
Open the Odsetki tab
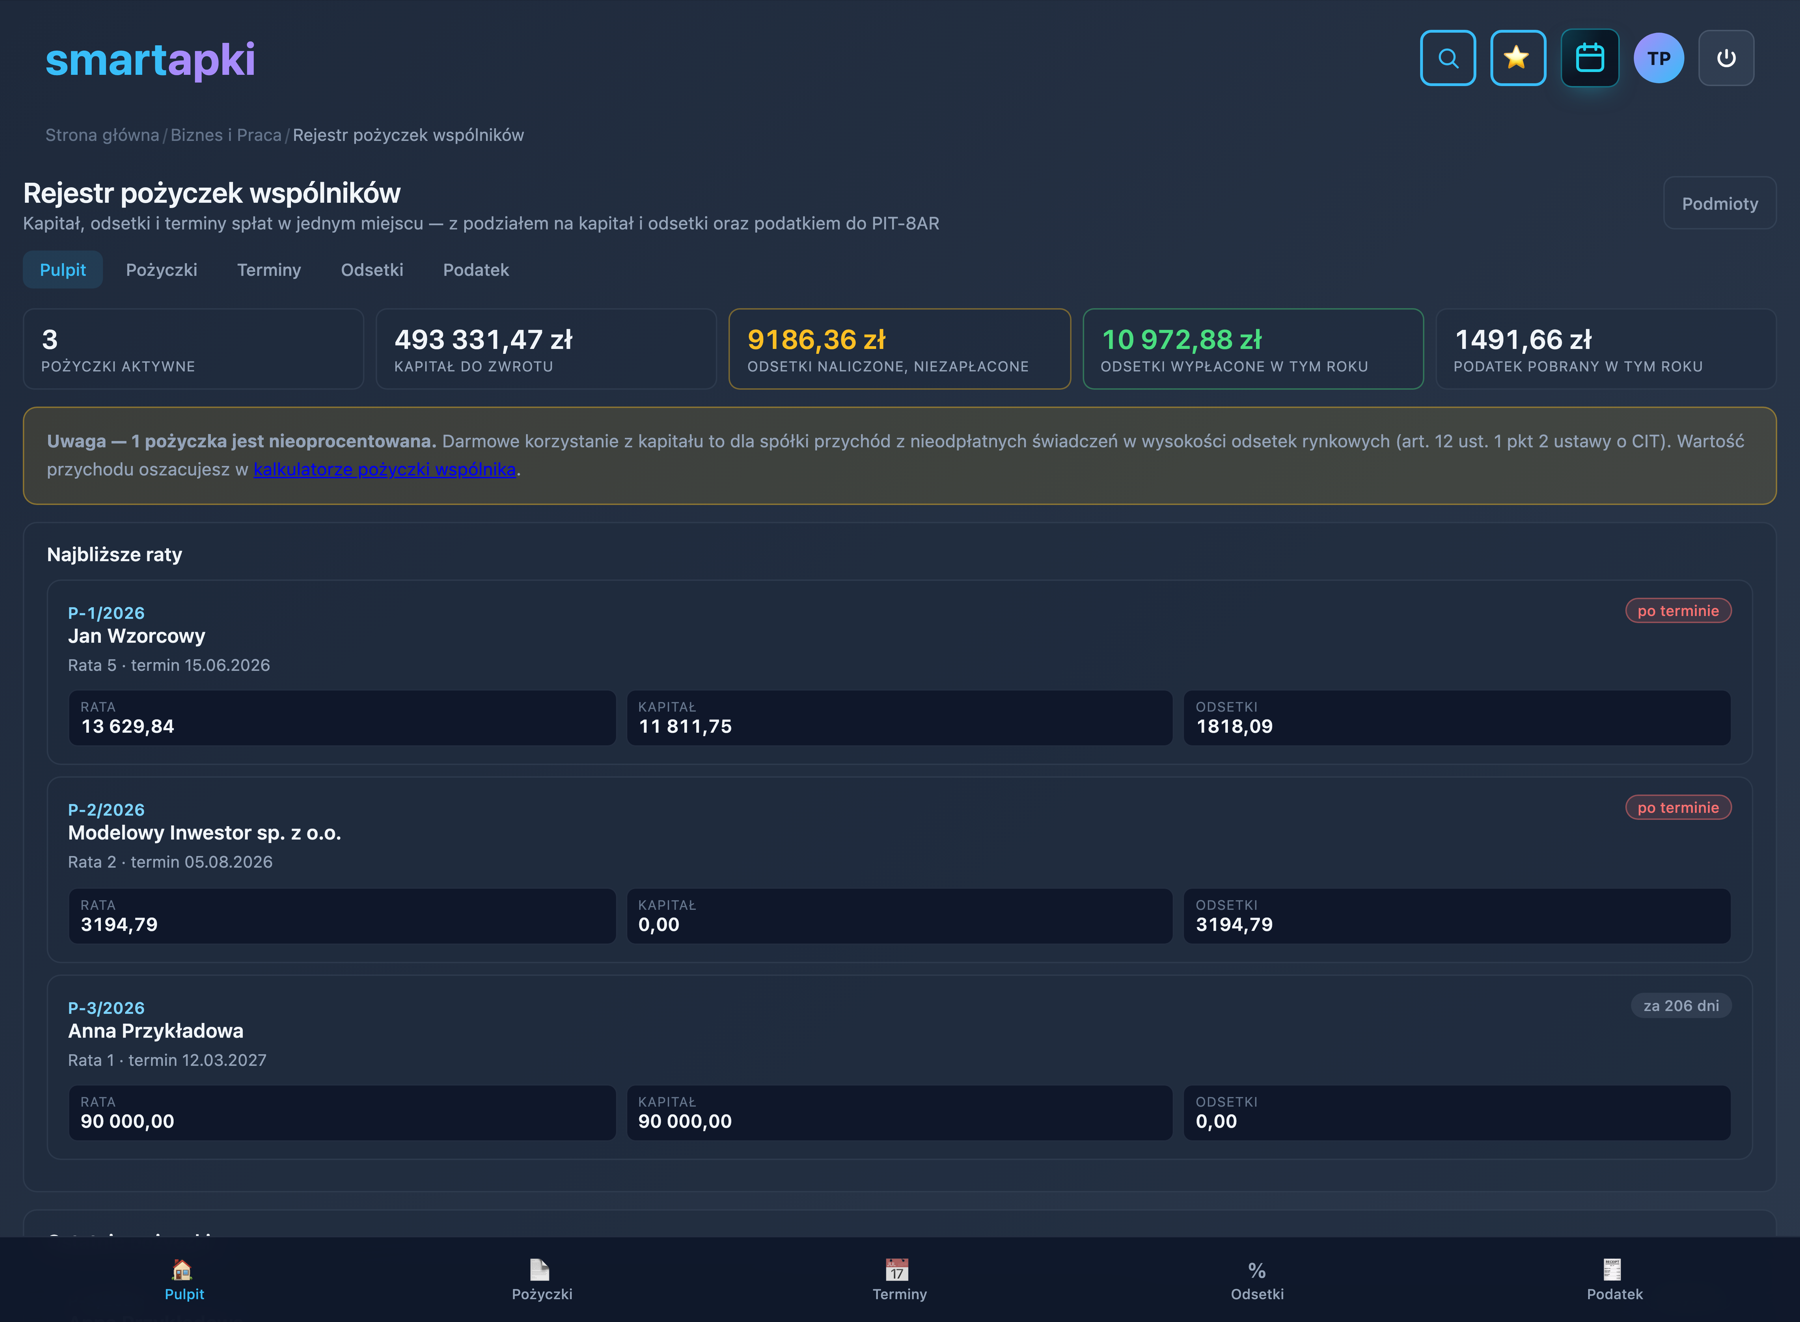[x=372, y=270]
